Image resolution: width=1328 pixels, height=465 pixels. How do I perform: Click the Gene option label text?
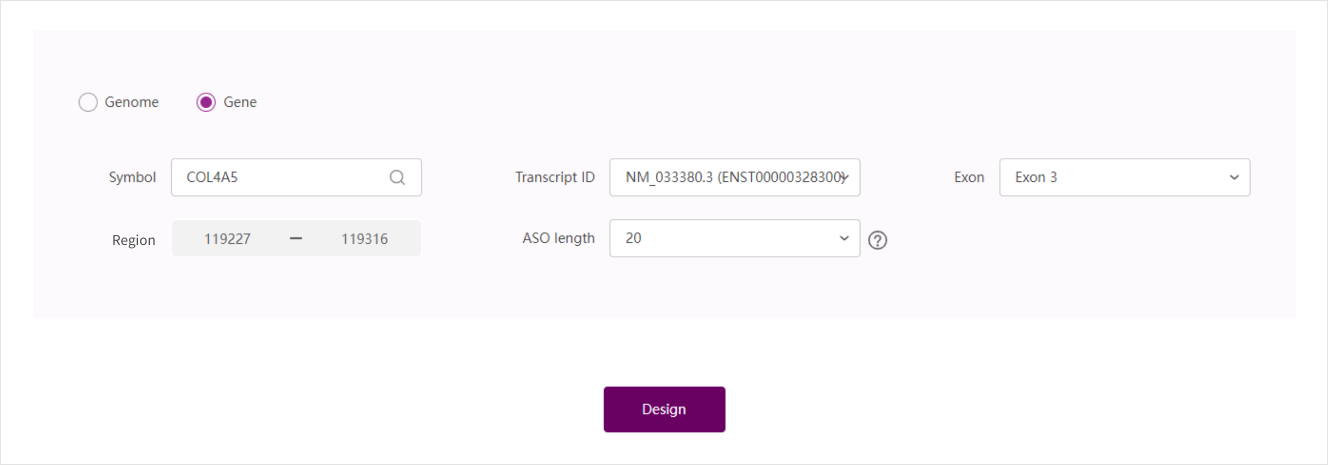[x=240, y=102]
